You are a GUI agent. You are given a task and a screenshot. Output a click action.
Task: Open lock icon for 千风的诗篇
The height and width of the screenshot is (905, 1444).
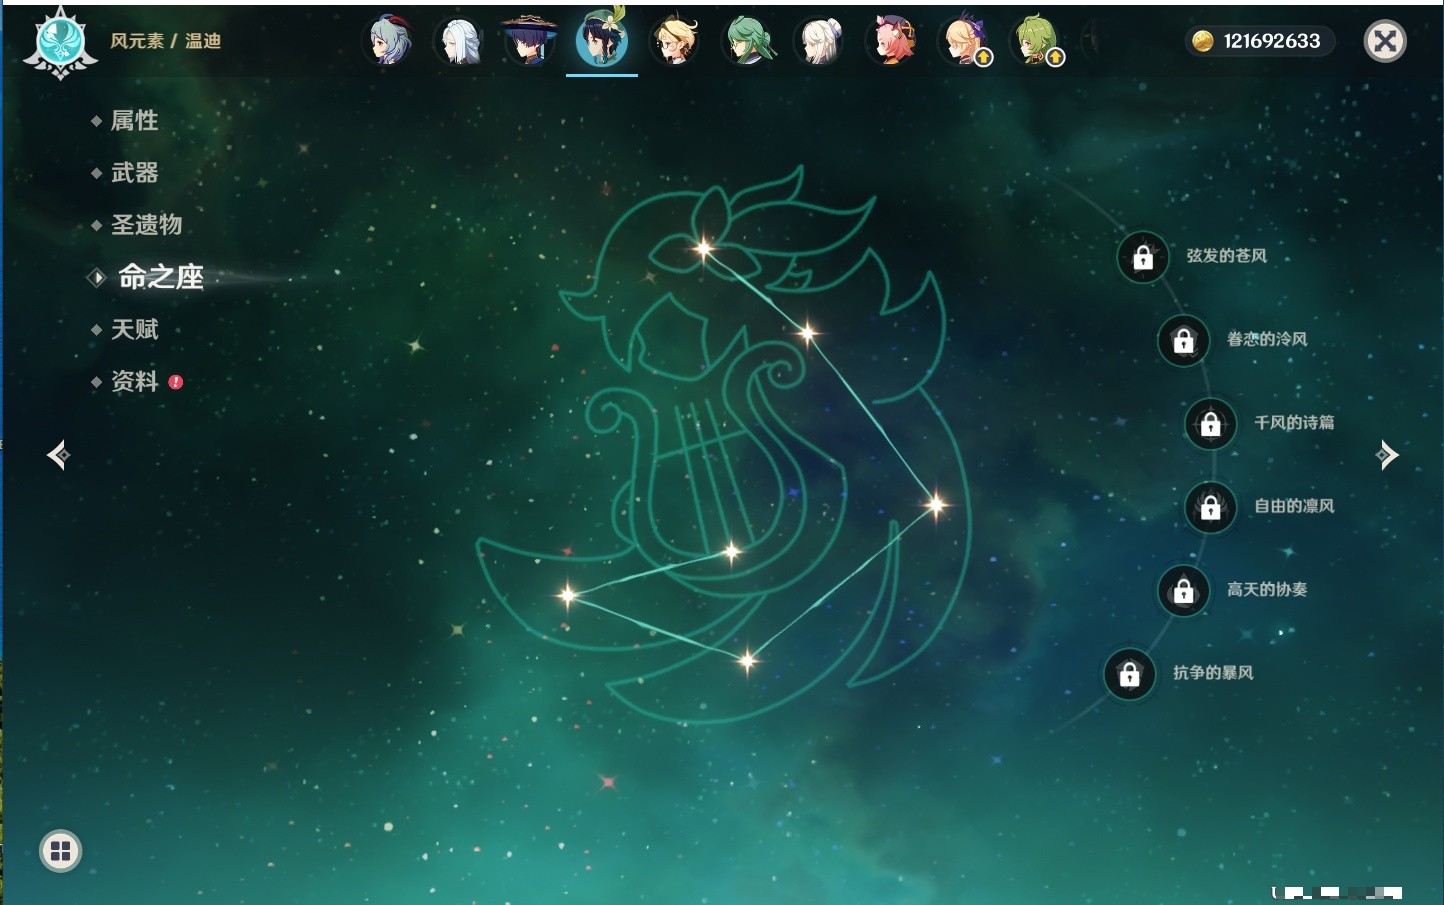(x=1211, y=424)
